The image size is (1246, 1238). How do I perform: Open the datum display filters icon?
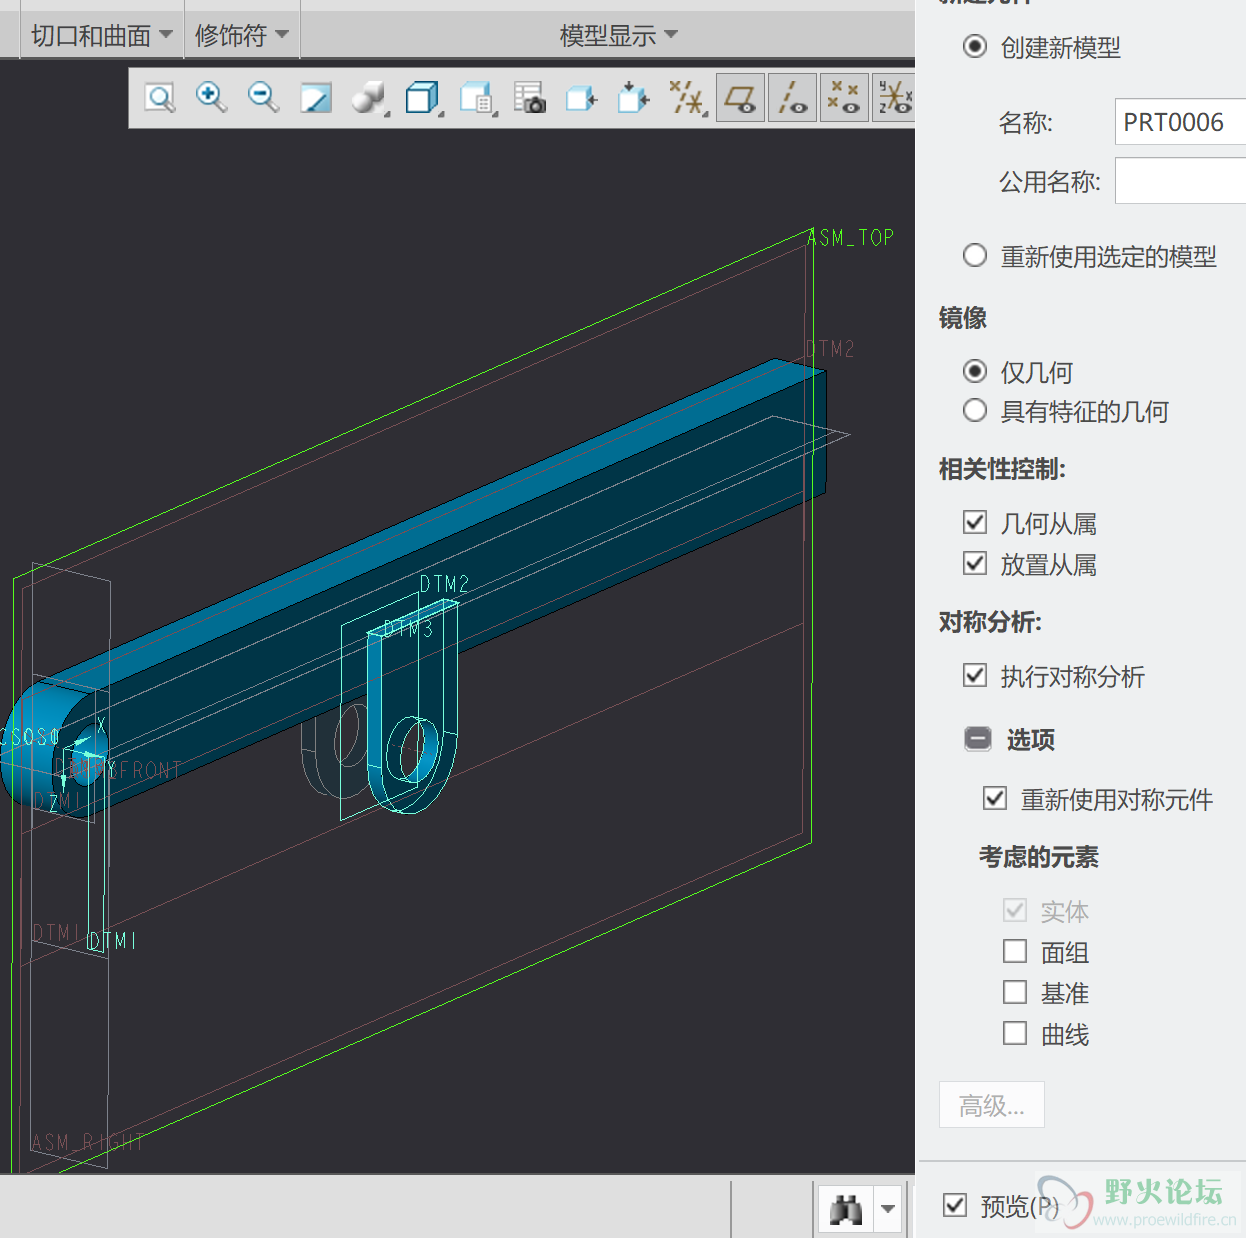click(x=688, y=98)
